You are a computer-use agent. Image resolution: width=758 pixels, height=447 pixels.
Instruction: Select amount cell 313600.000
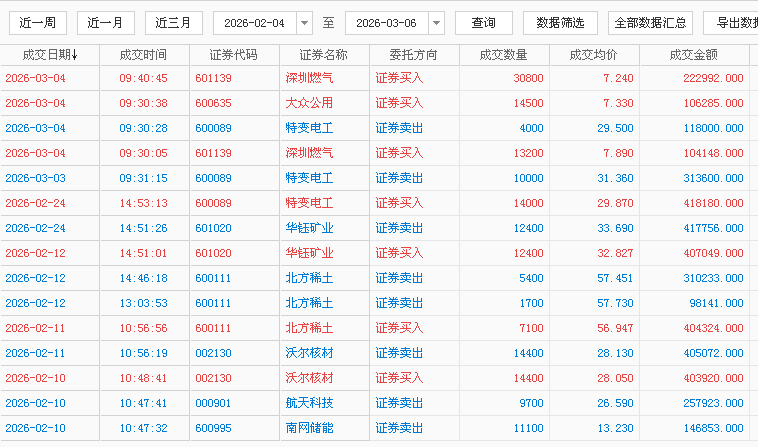click(x=714, y=178)
